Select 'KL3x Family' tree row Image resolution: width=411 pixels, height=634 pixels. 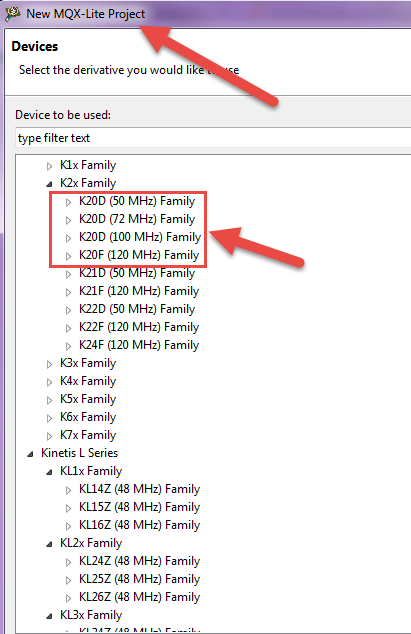pyautogui.click(x=91, y=615)
